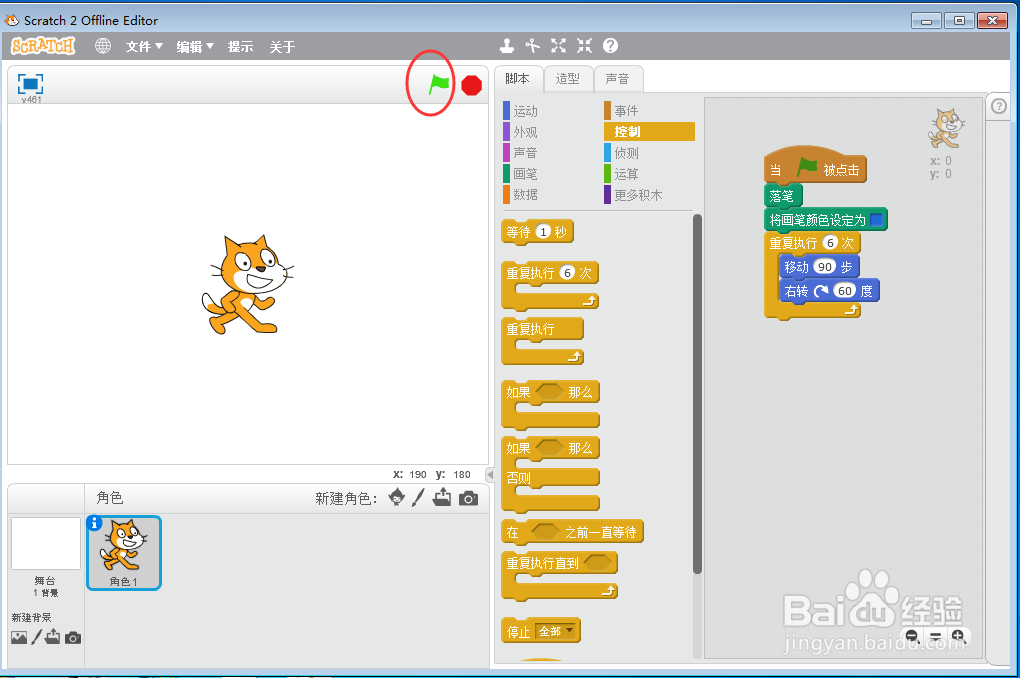Open the 文件 menu

pyautogui.click(x=144, y=47)
